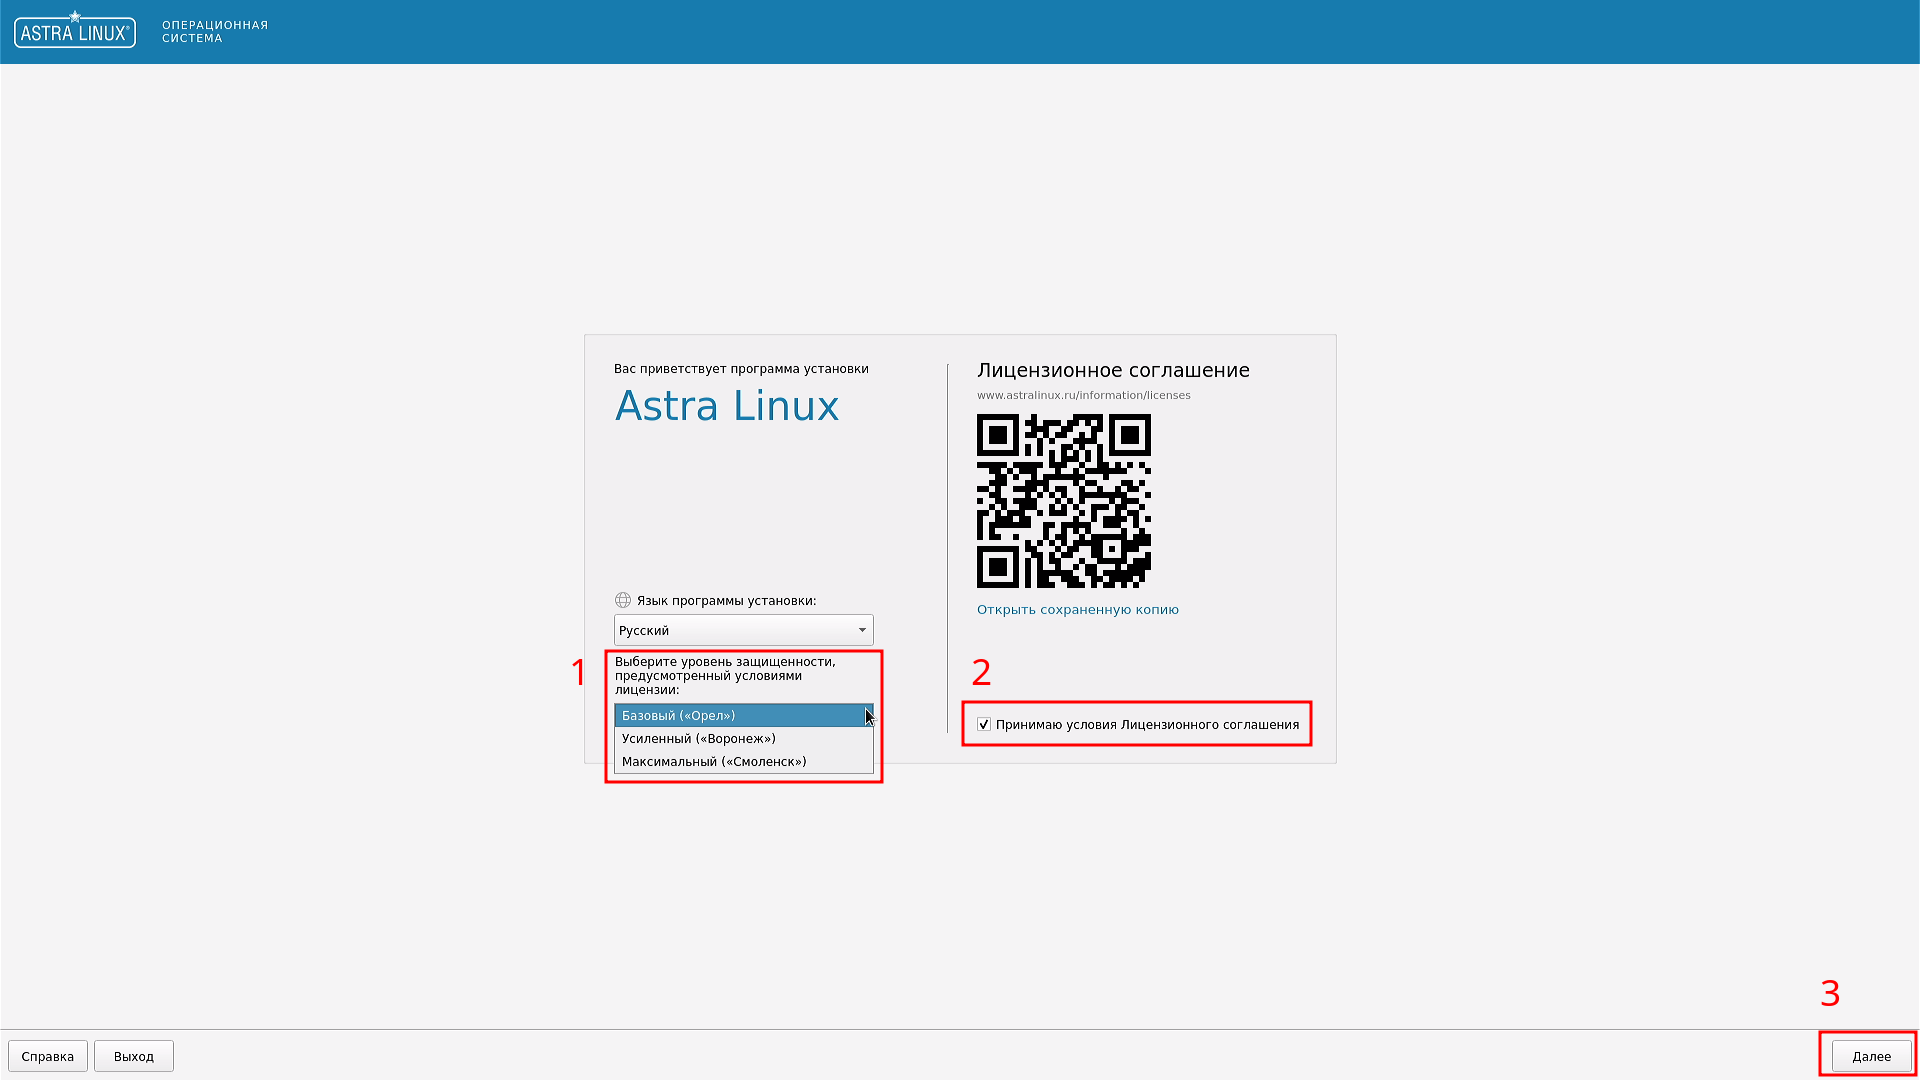Expand the security level selection list
Image resolution: width=1920 pixels, height=1080 pixels.
coord(743,715)
